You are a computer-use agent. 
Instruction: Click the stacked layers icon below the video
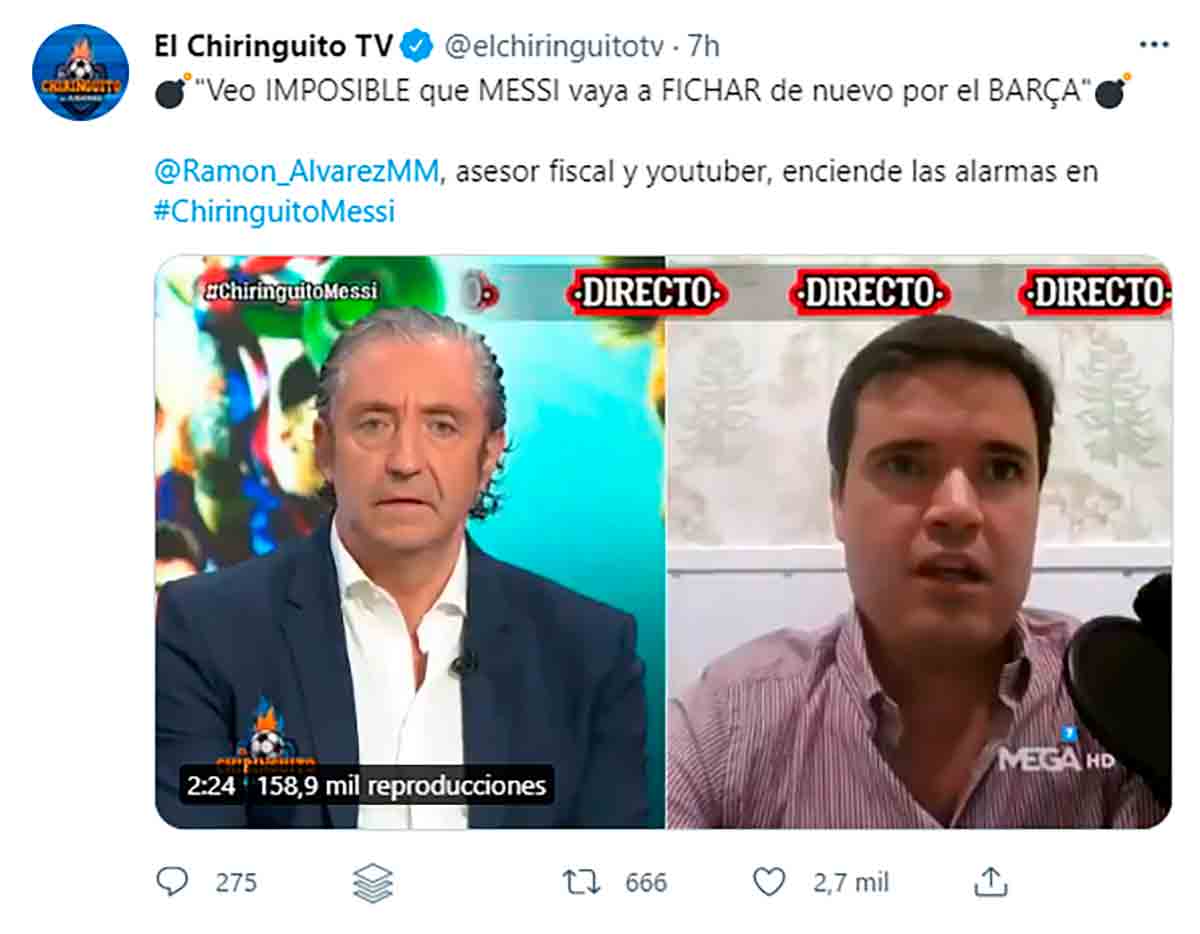(x=373, y=882)
